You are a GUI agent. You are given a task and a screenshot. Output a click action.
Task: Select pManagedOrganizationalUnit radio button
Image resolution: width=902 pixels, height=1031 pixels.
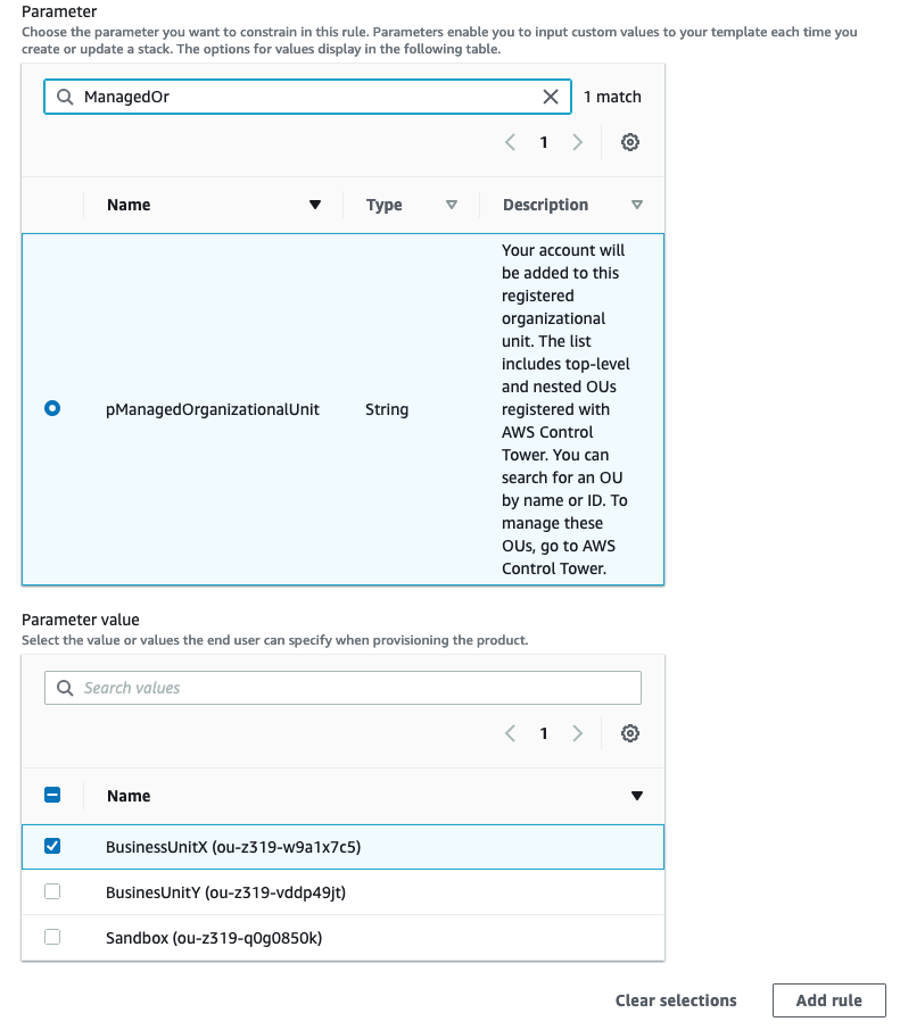pos(52,408)
